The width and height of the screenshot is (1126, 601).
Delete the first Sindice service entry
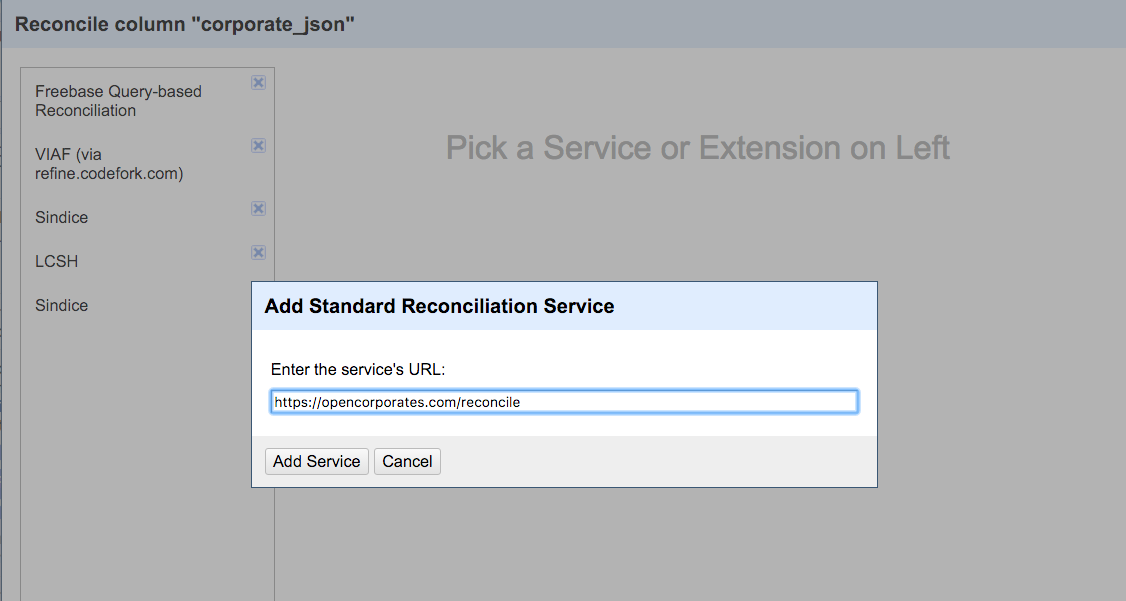coord(258,209)
